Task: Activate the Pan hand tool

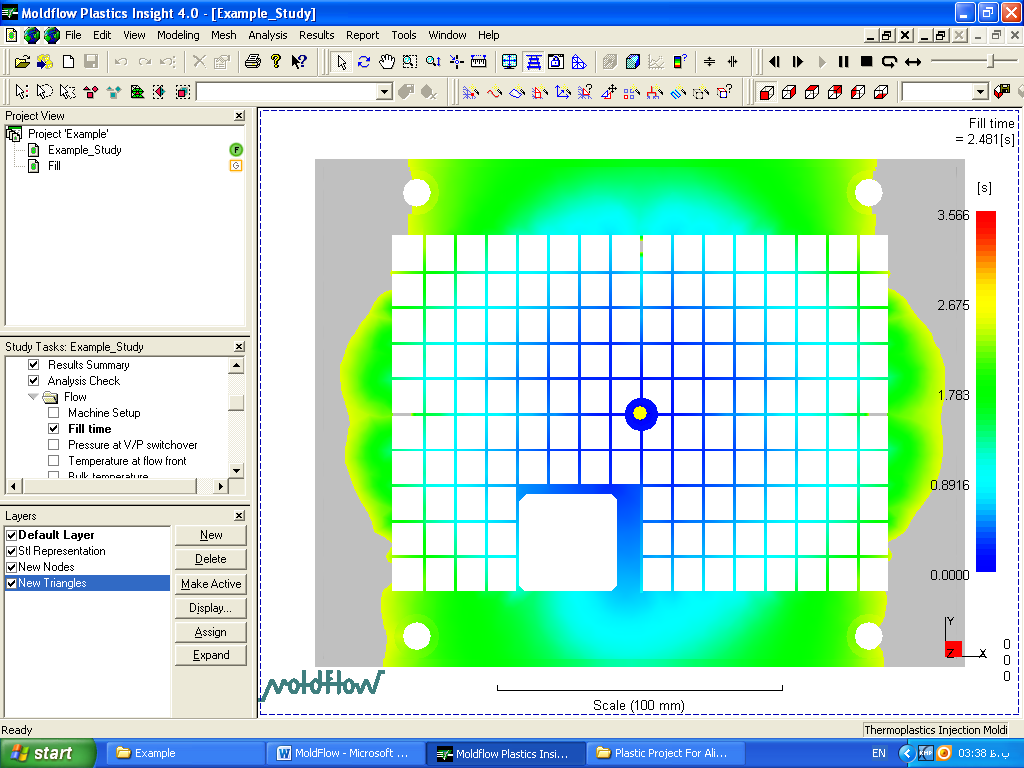Action: (387, 62)
